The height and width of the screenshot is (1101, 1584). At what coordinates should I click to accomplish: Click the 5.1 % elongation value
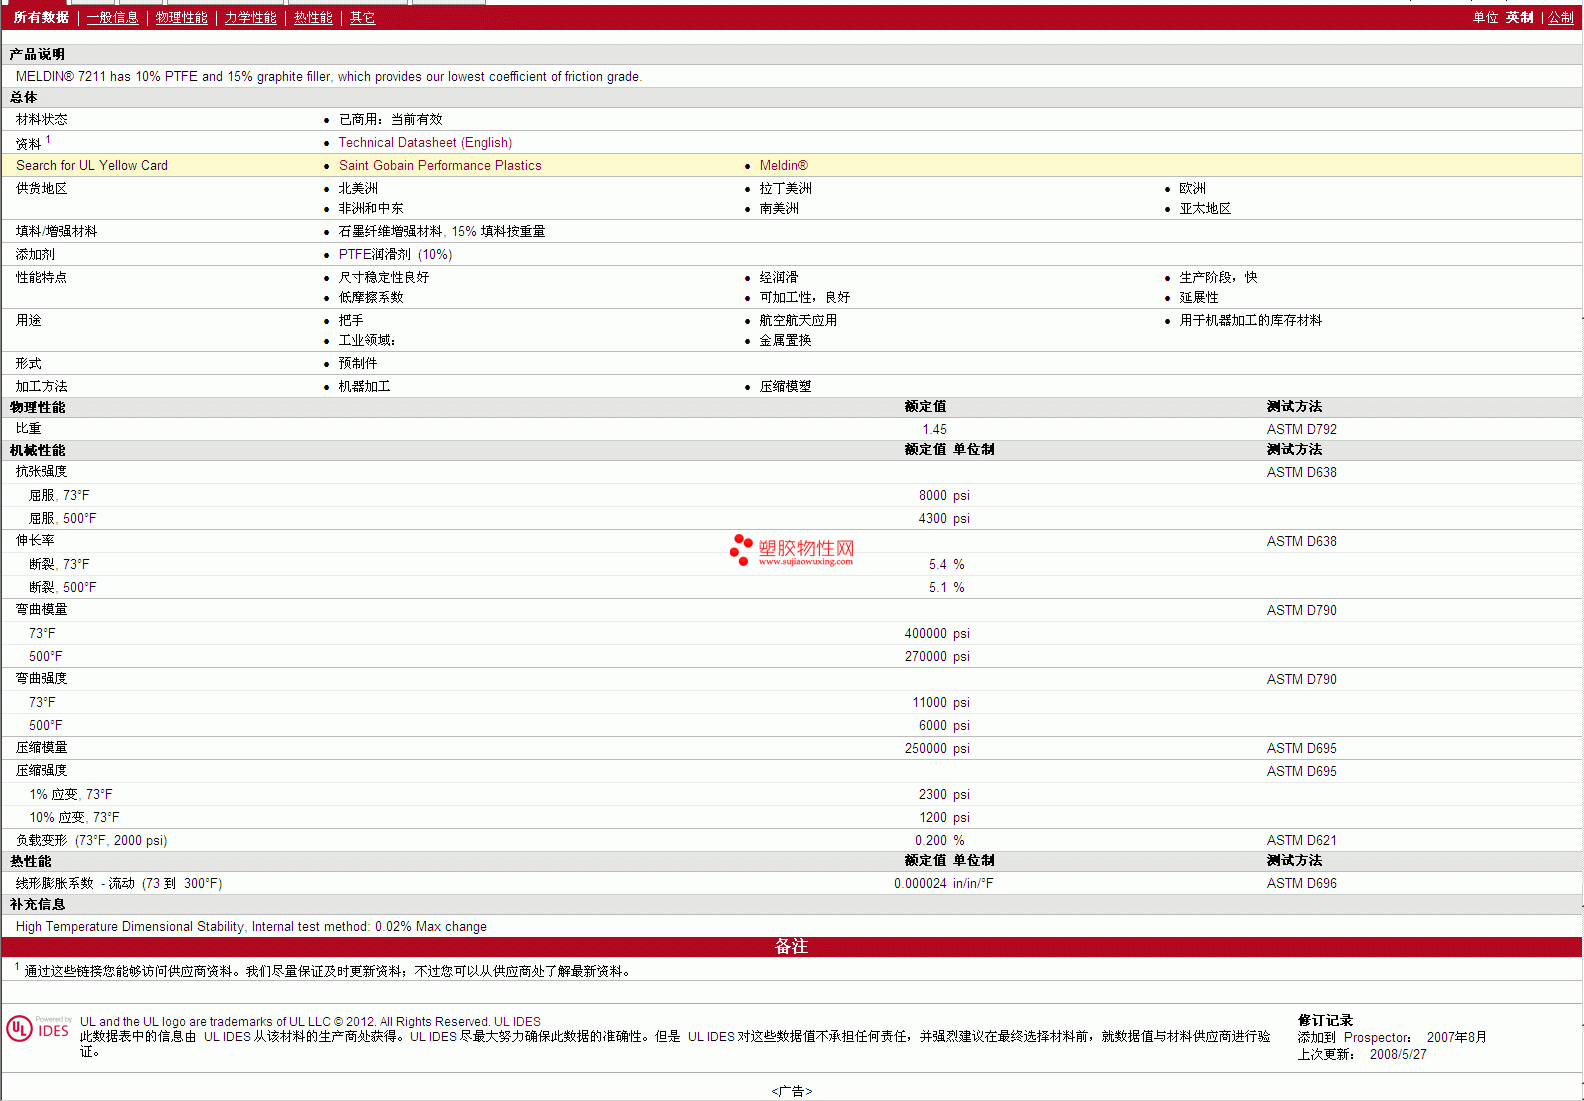(946, 588)
